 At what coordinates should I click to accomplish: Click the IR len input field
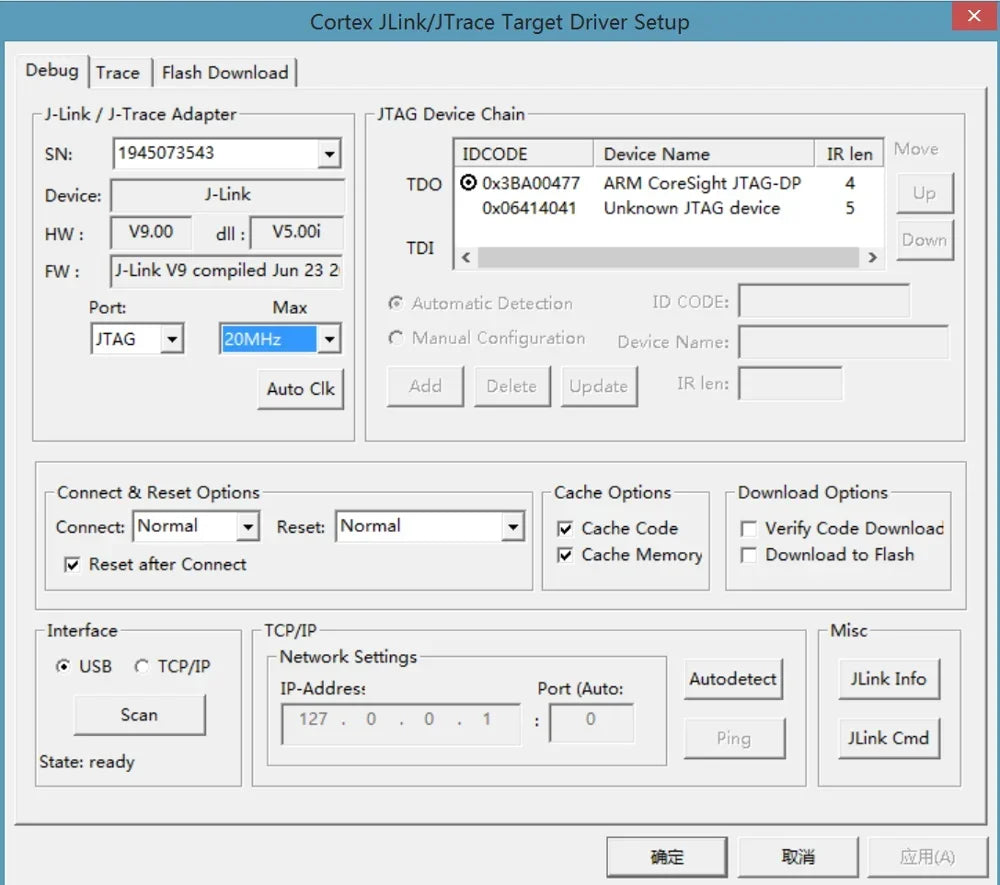click(x=790, y=384)
